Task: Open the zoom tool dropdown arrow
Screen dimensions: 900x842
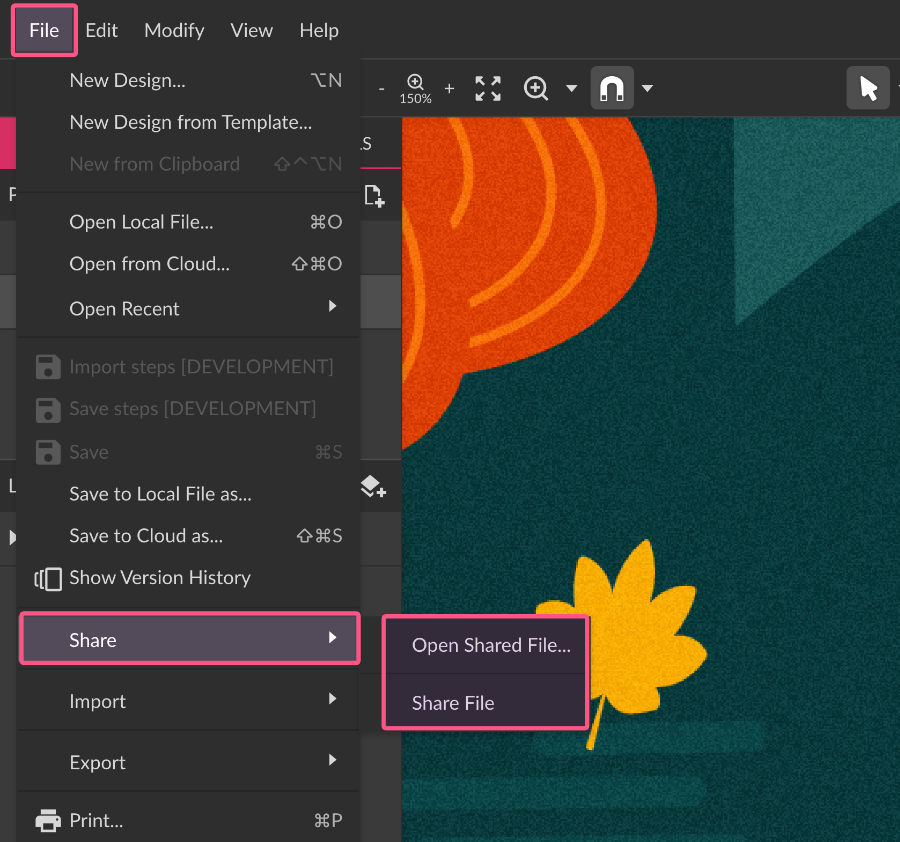Action: (571, 88)
